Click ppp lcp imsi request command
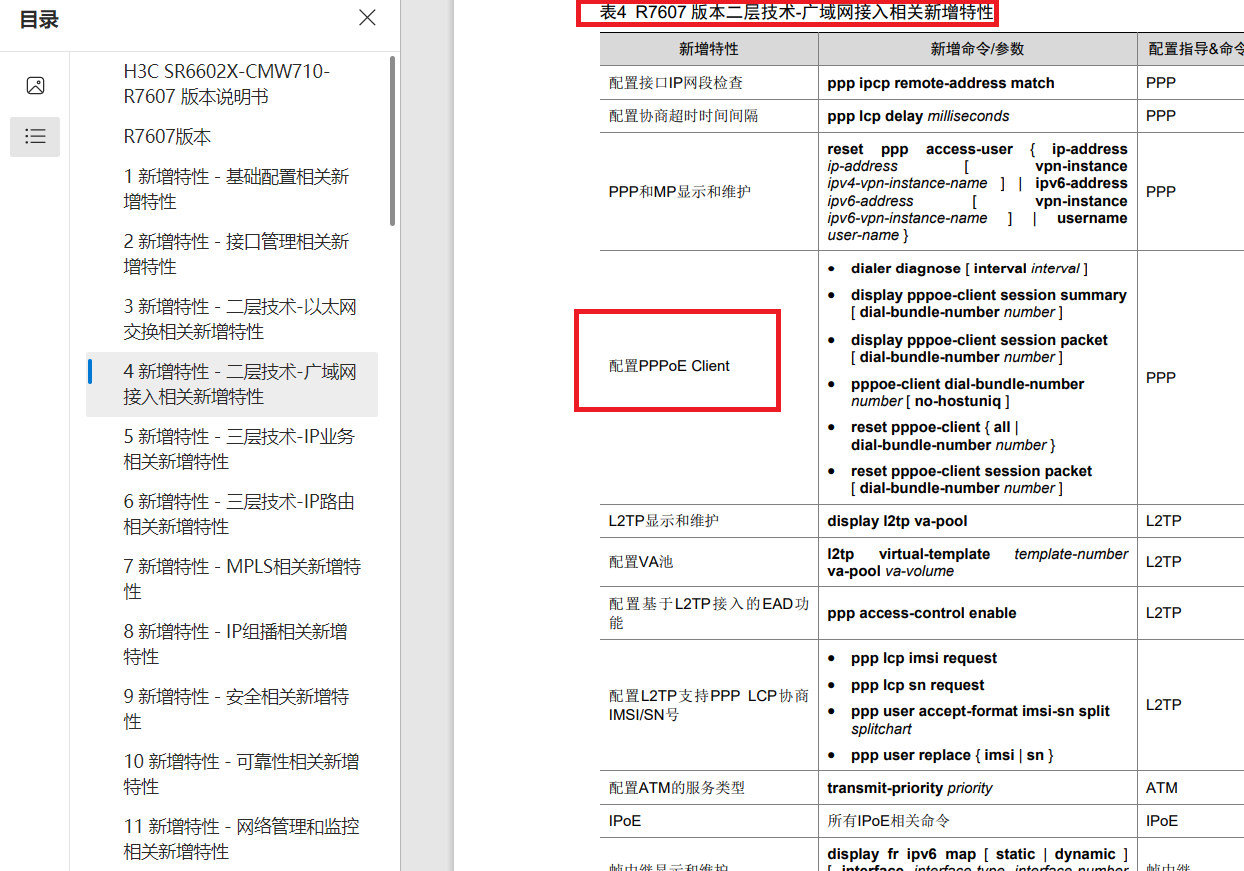The image size is (1244, 871). click(924, 658)
